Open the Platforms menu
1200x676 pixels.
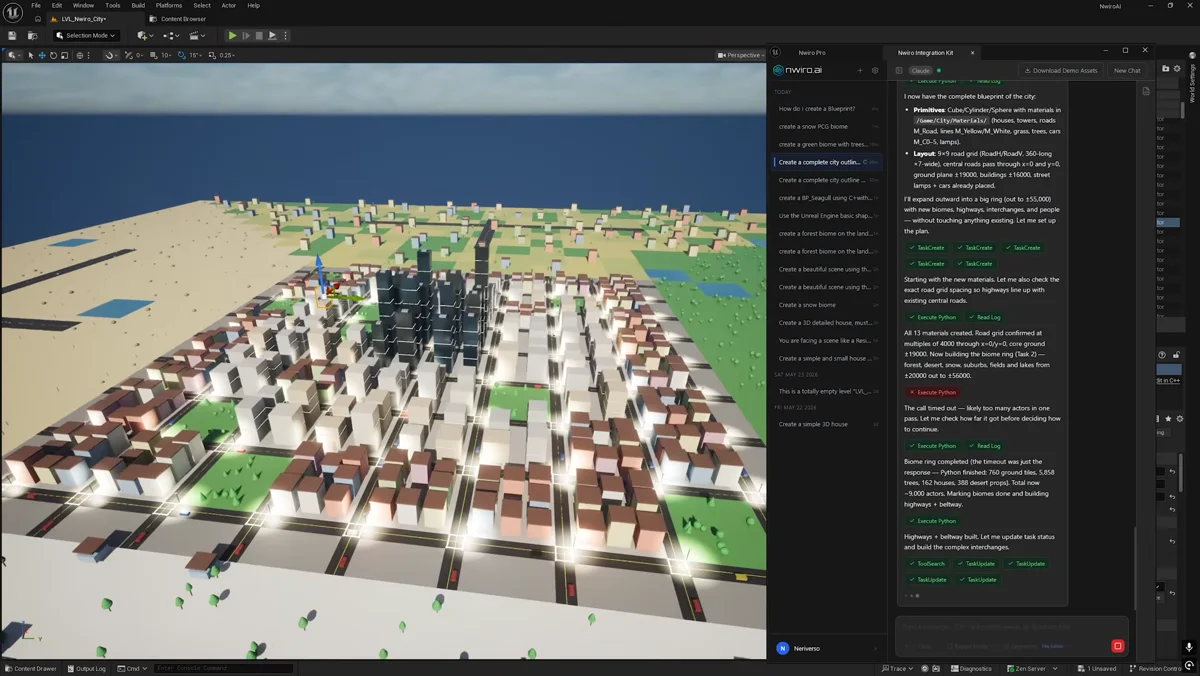169,5
